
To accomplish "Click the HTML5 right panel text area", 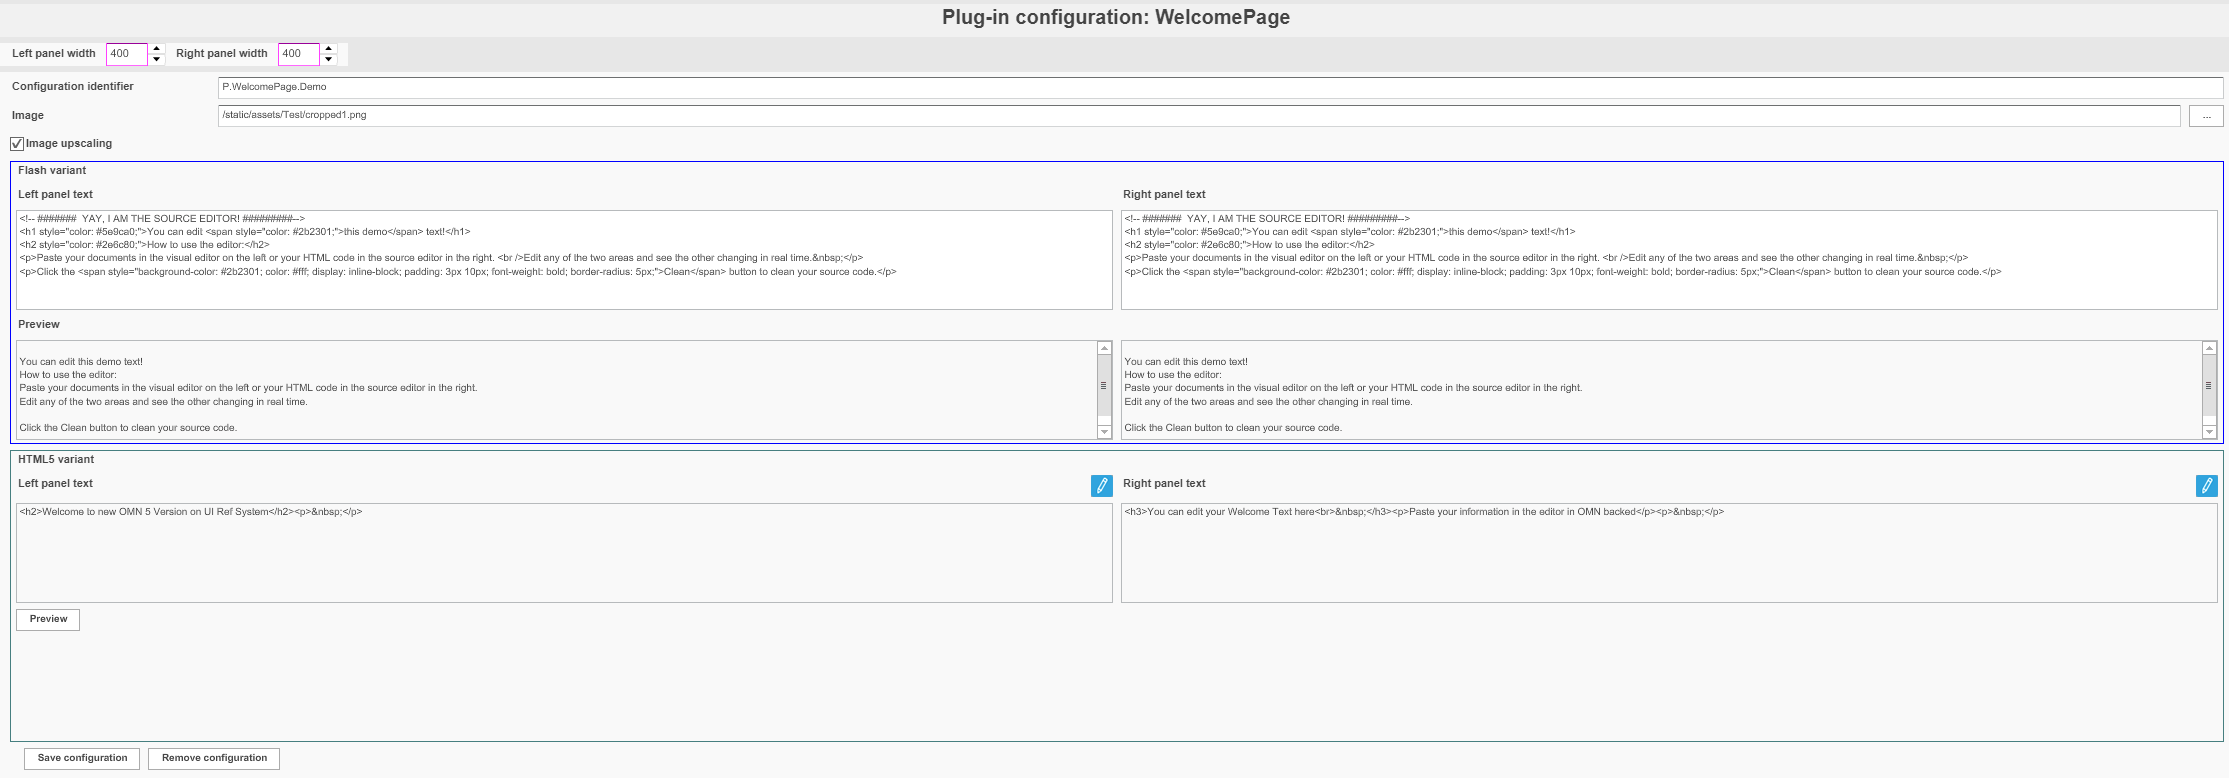I will [1669, 553].
